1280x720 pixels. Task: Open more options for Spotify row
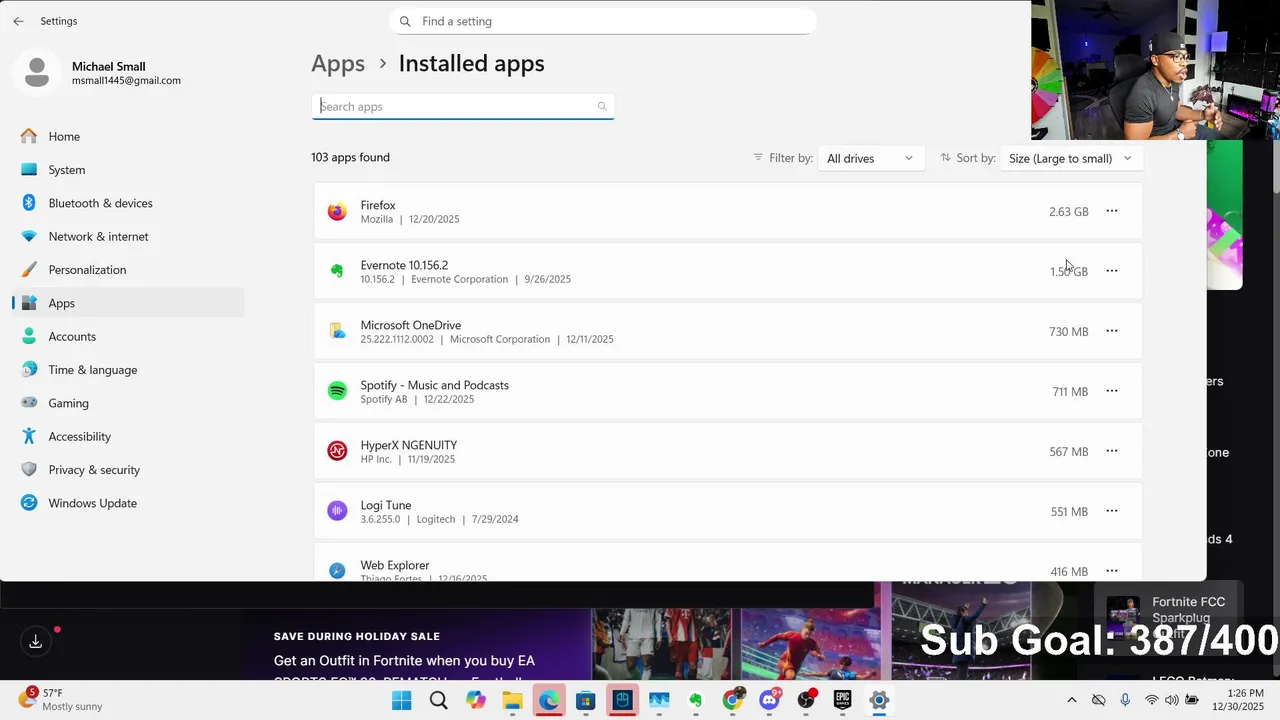coord(1112,391)
